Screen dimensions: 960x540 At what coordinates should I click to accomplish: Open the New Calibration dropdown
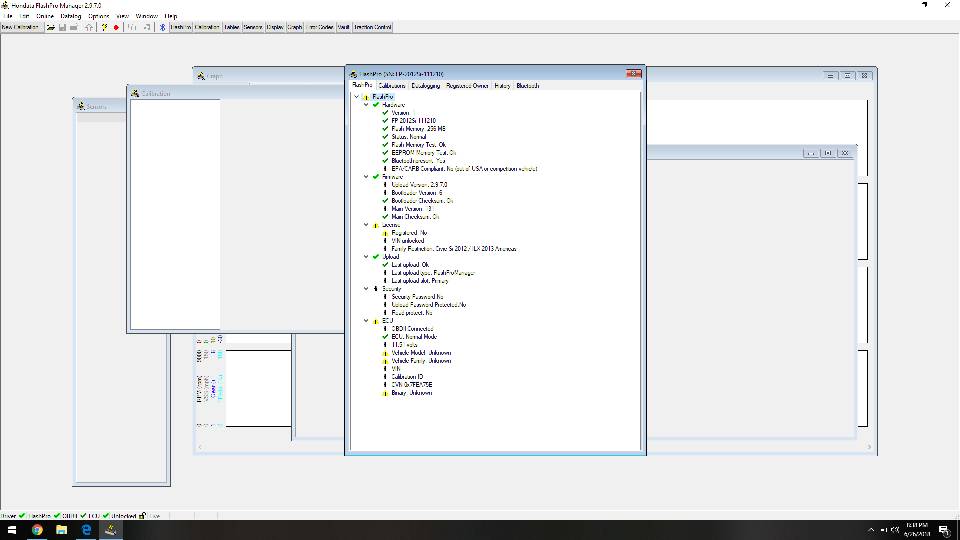pos(21,27)
